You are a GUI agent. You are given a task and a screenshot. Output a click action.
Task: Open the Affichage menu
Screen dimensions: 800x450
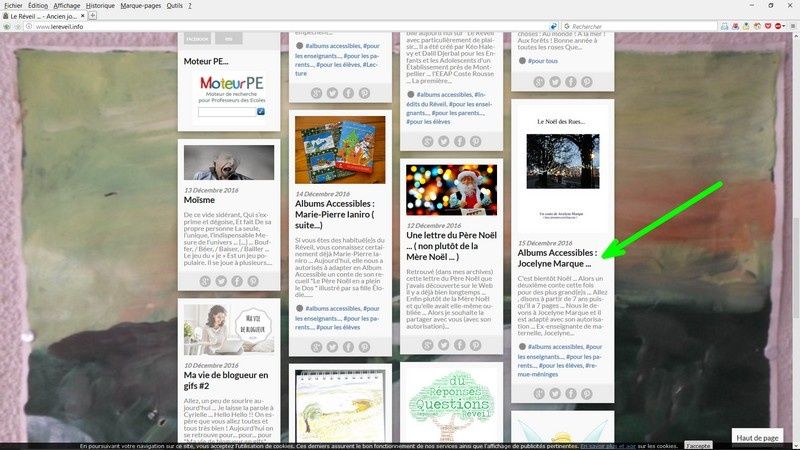pyautogui.click(x=67, y=6)
